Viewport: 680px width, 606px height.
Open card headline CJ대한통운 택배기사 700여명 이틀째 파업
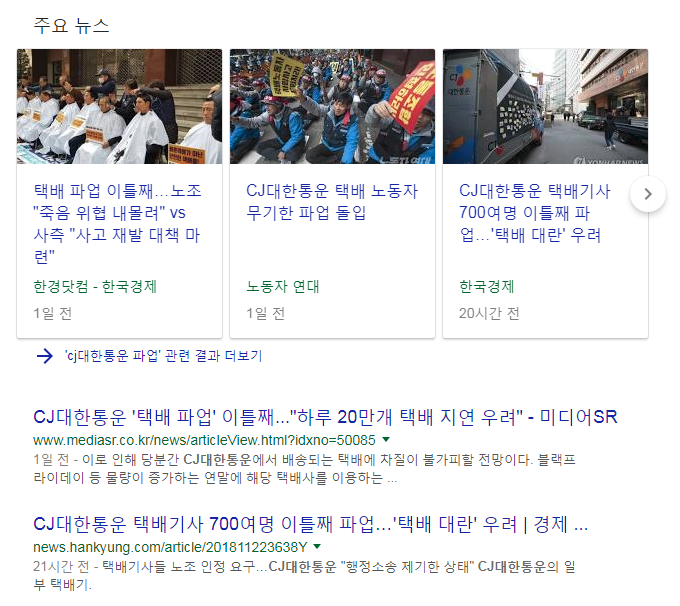click(535, 213)
